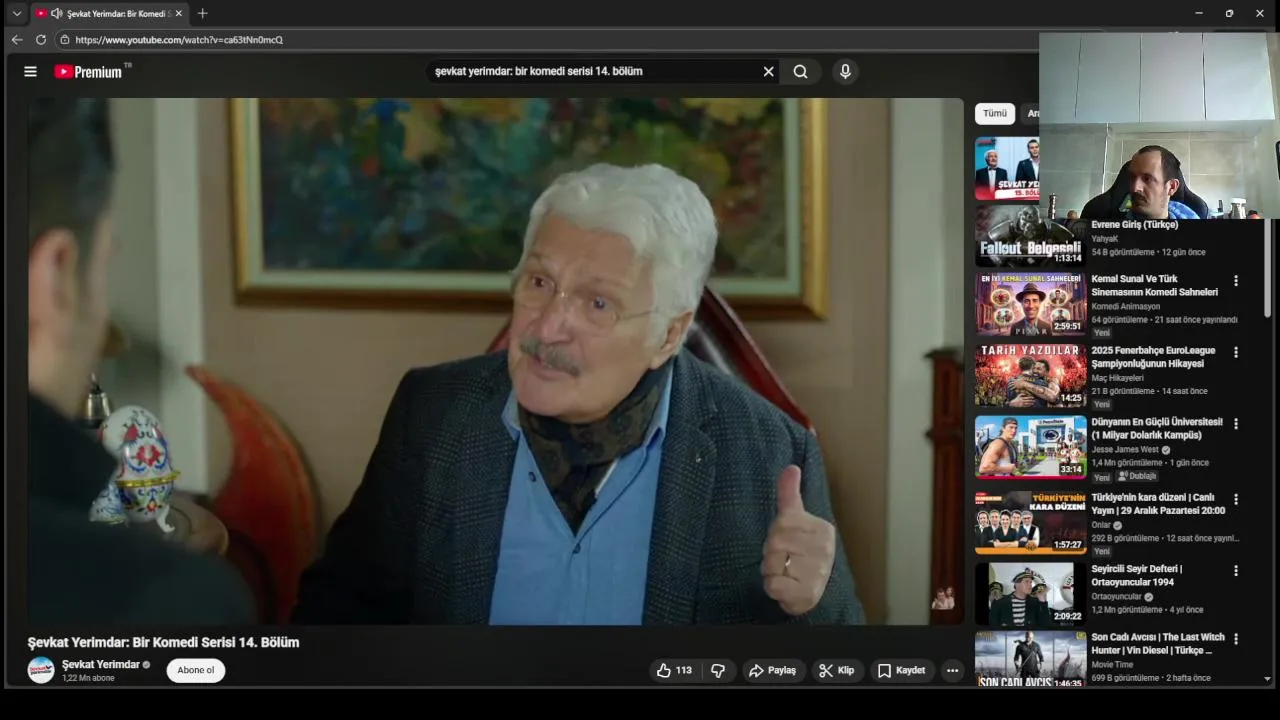
Task: Open the Movie Time channel name
Action: 1112,664
